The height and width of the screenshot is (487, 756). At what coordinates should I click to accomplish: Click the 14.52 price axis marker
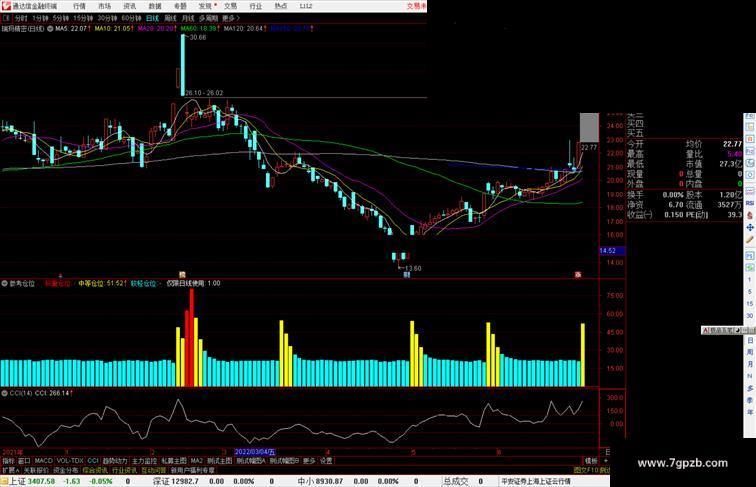pos(611,251)
